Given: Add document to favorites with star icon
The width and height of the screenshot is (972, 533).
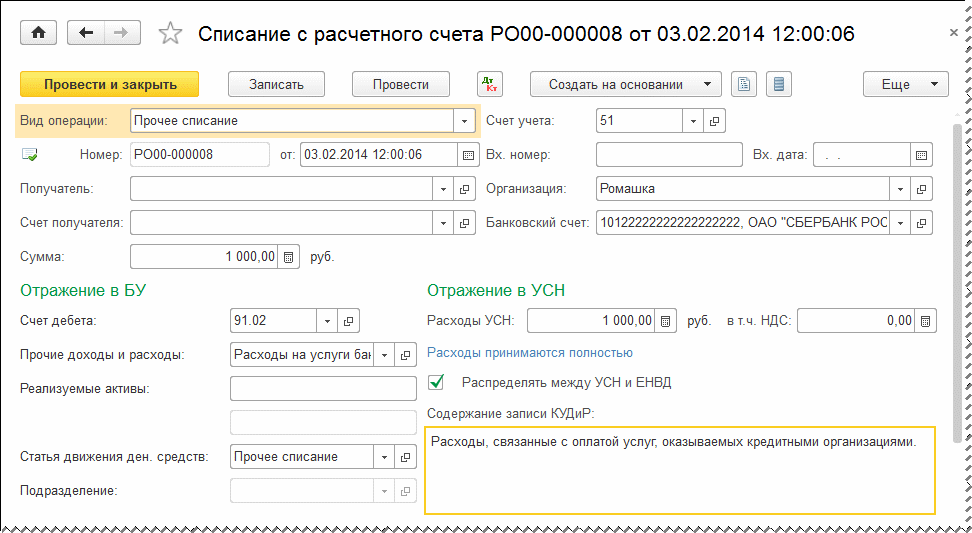Looking at the screenshot, I should [171, 34].
